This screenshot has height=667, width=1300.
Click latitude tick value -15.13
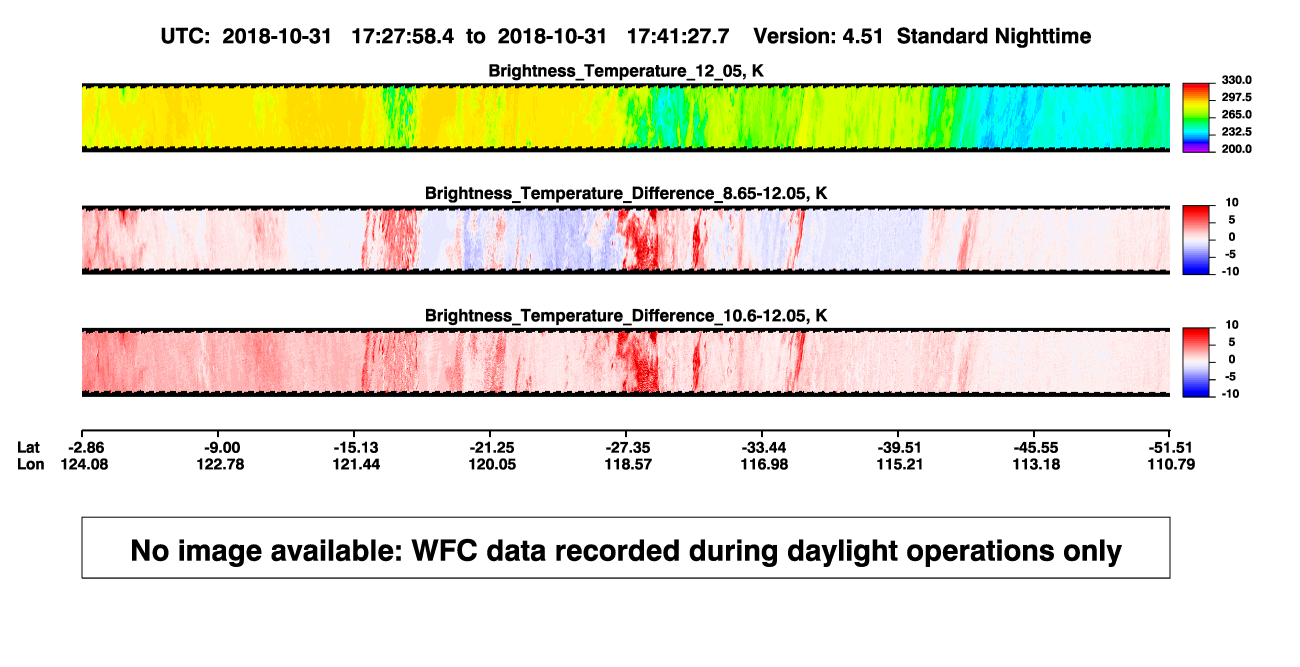tap(357, 448)
